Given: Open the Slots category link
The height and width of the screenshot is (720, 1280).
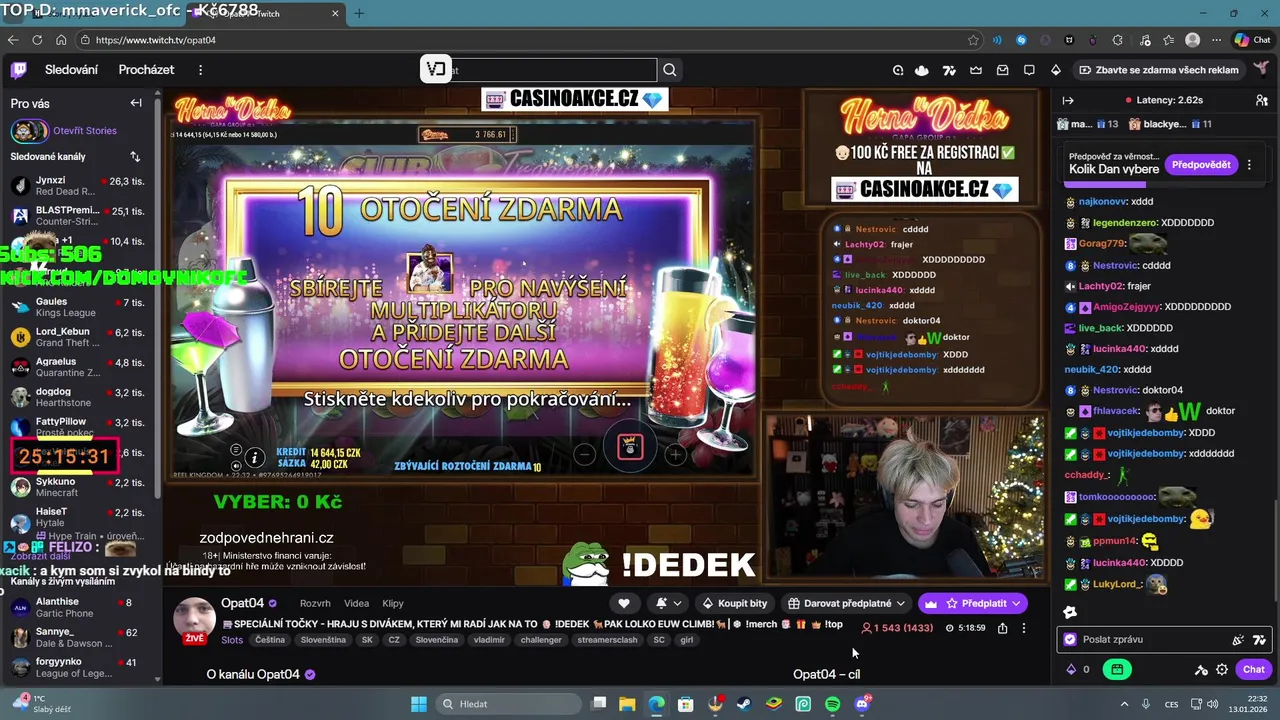Looking at the screenshot, I should pyautogui.click(x=232, y=640).
